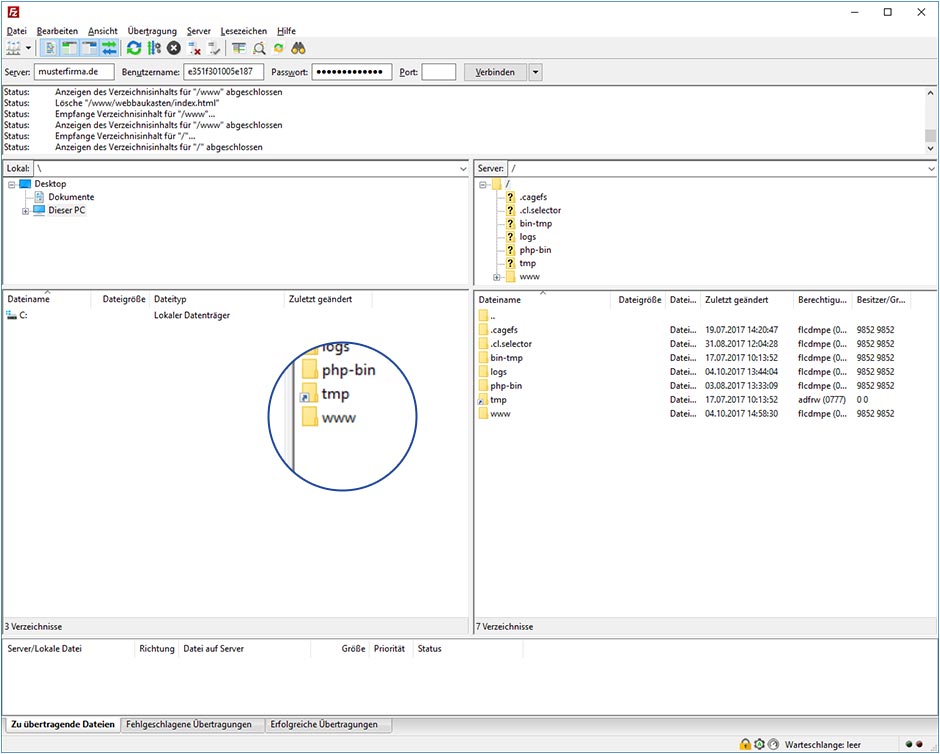Collapse the Desktop tree node
The image size is (940, 754).
pyautogui.click(x=11, y=185)
